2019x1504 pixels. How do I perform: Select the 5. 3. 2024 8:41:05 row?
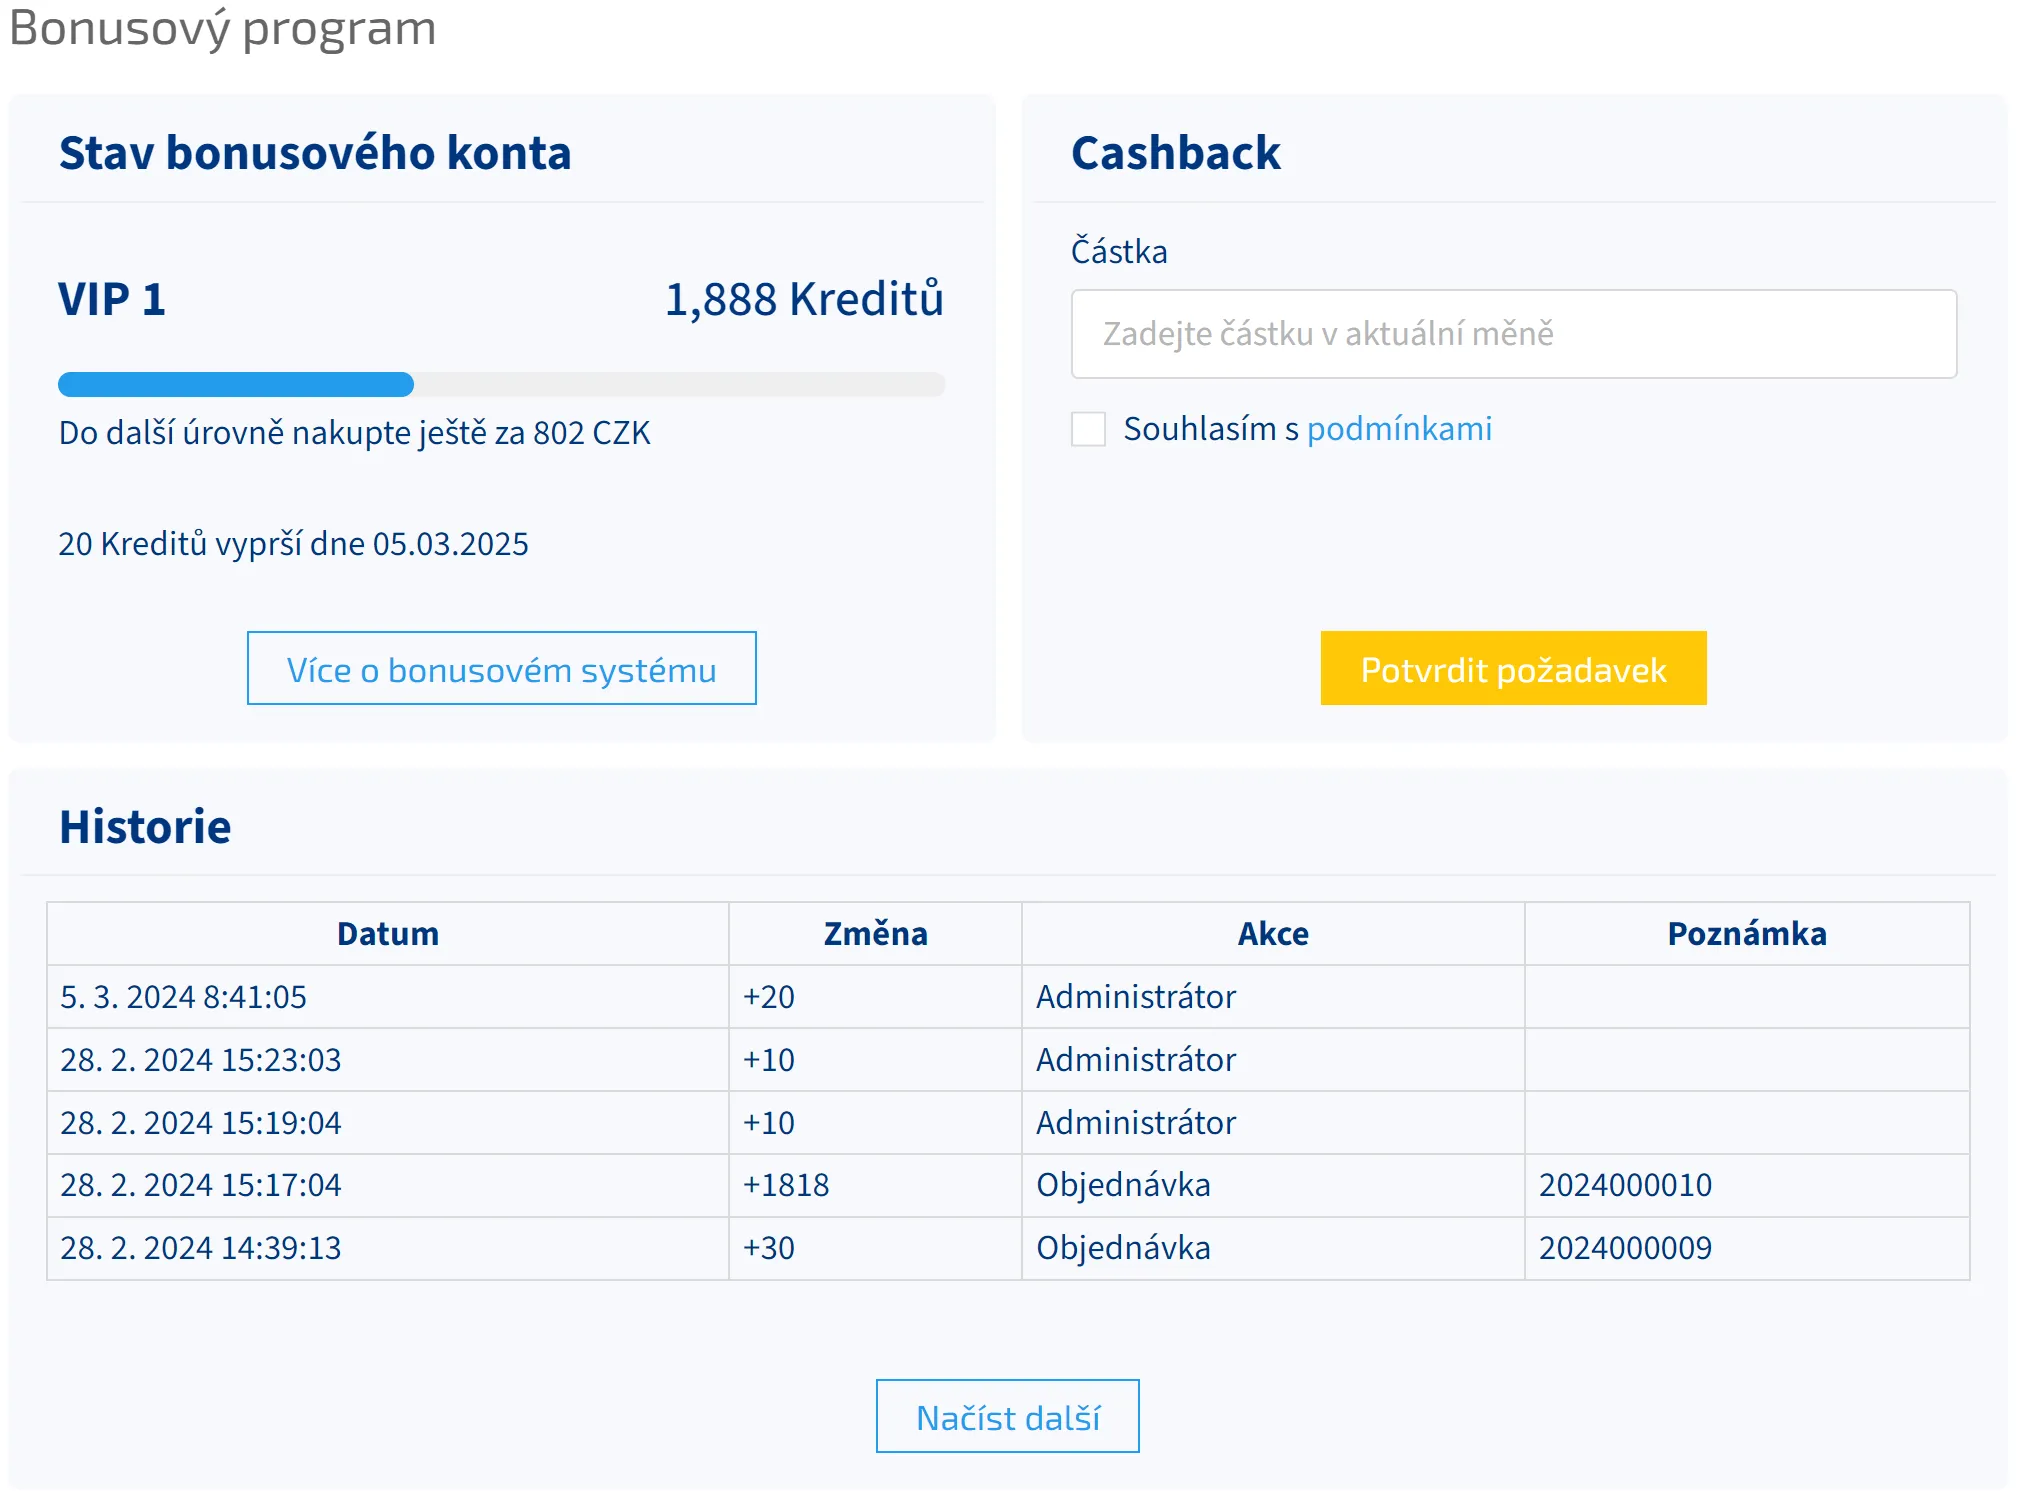click(x=184, y=997)
